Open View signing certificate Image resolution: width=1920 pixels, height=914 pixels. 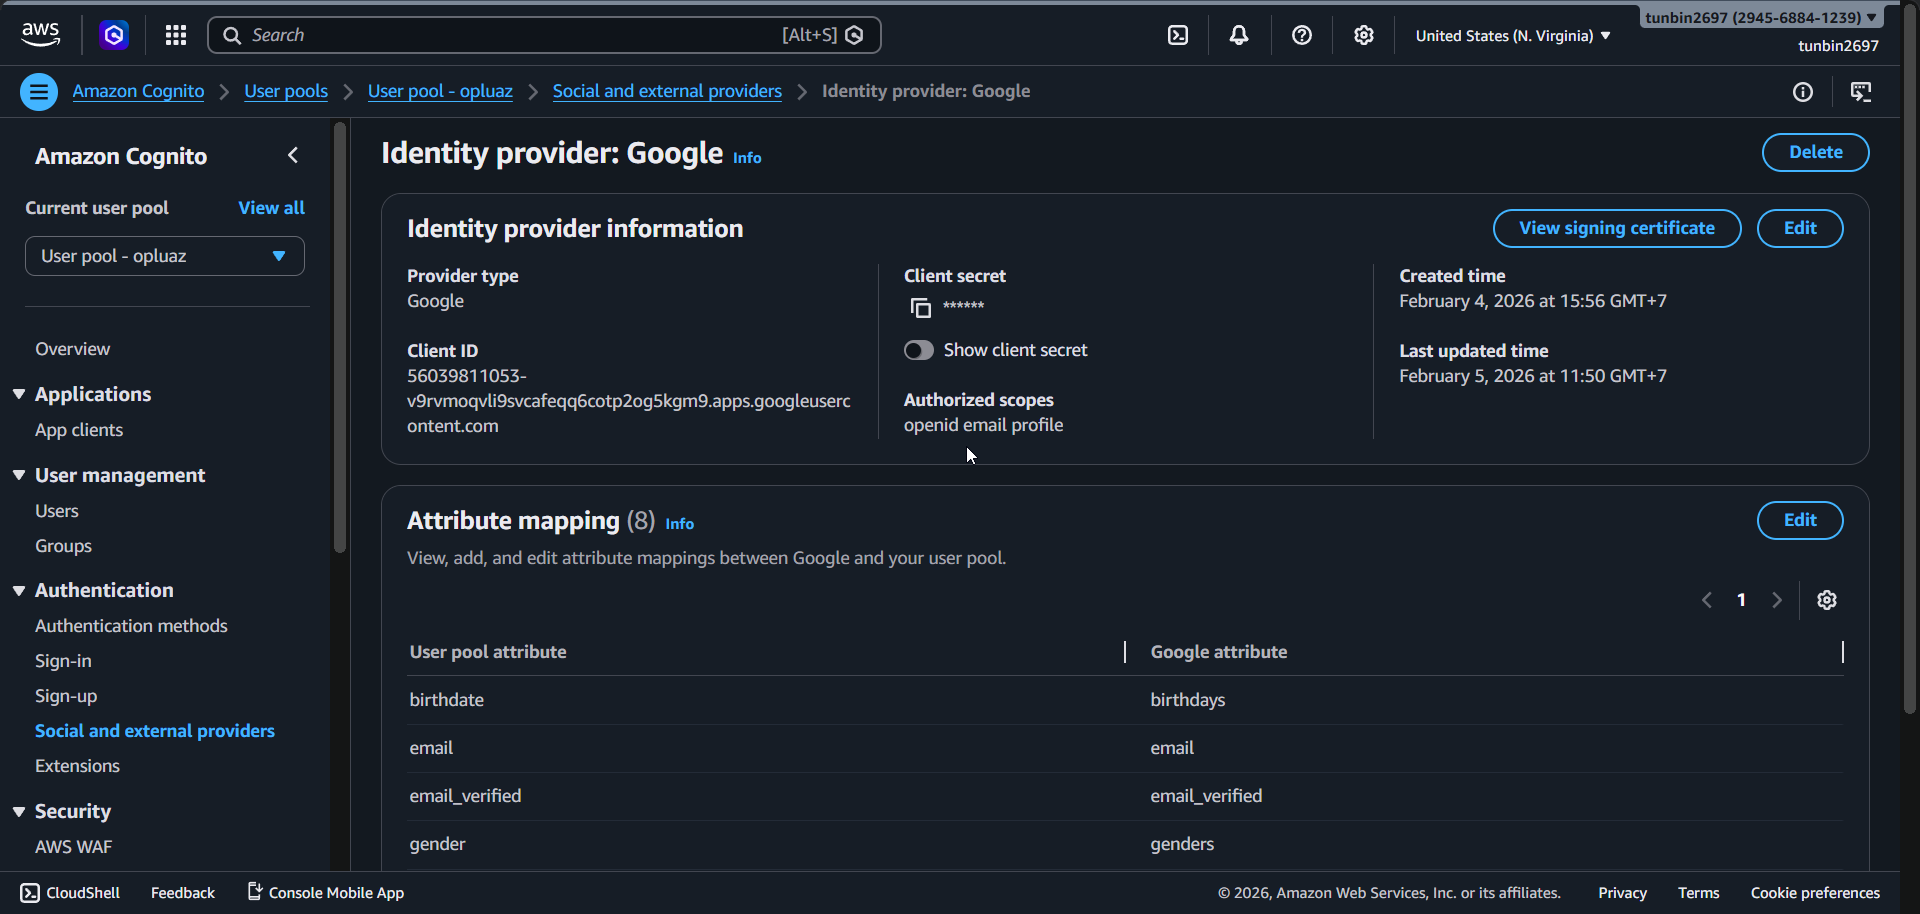(1616, 228)
